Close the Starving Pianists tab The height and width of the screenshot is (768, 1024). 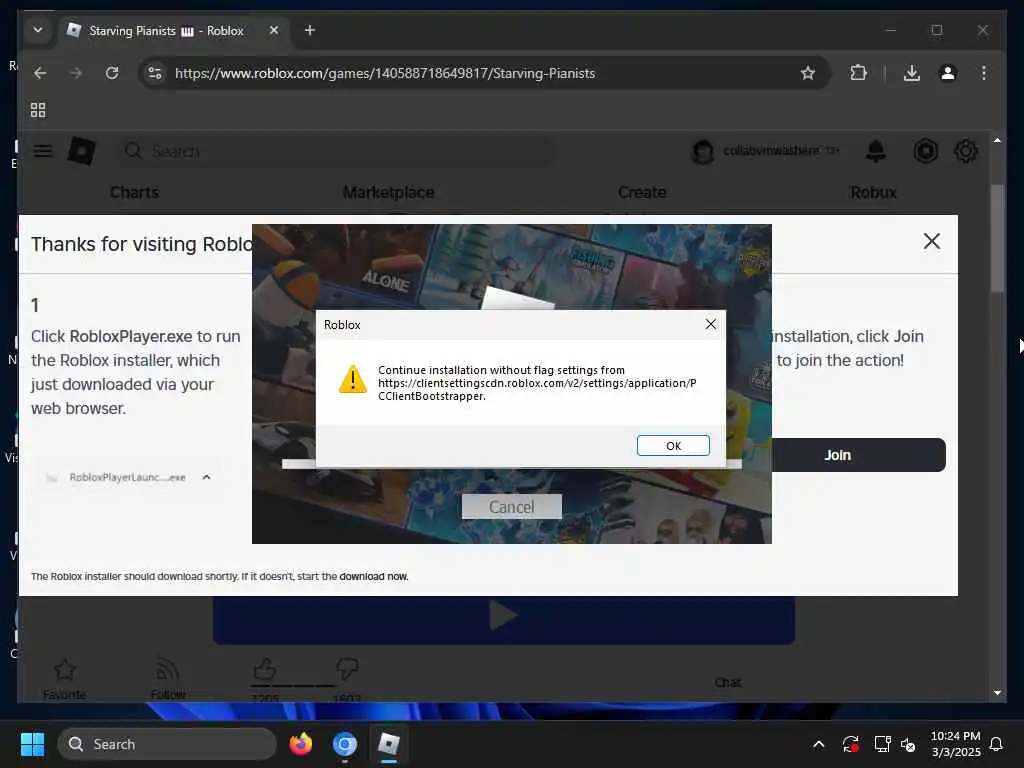(274, 30)
